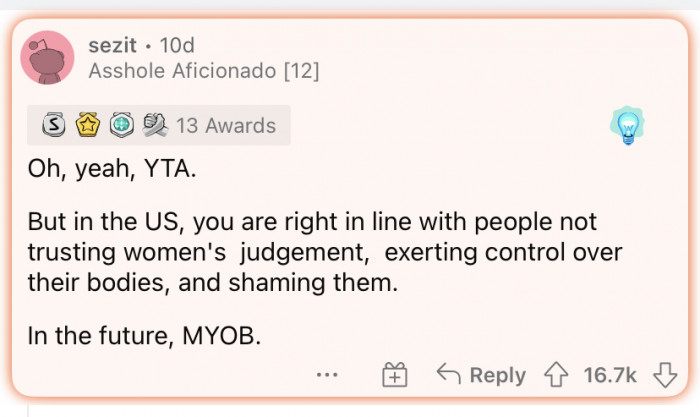
Task: Click the lightbulb award badge
Action: point(628,127)
